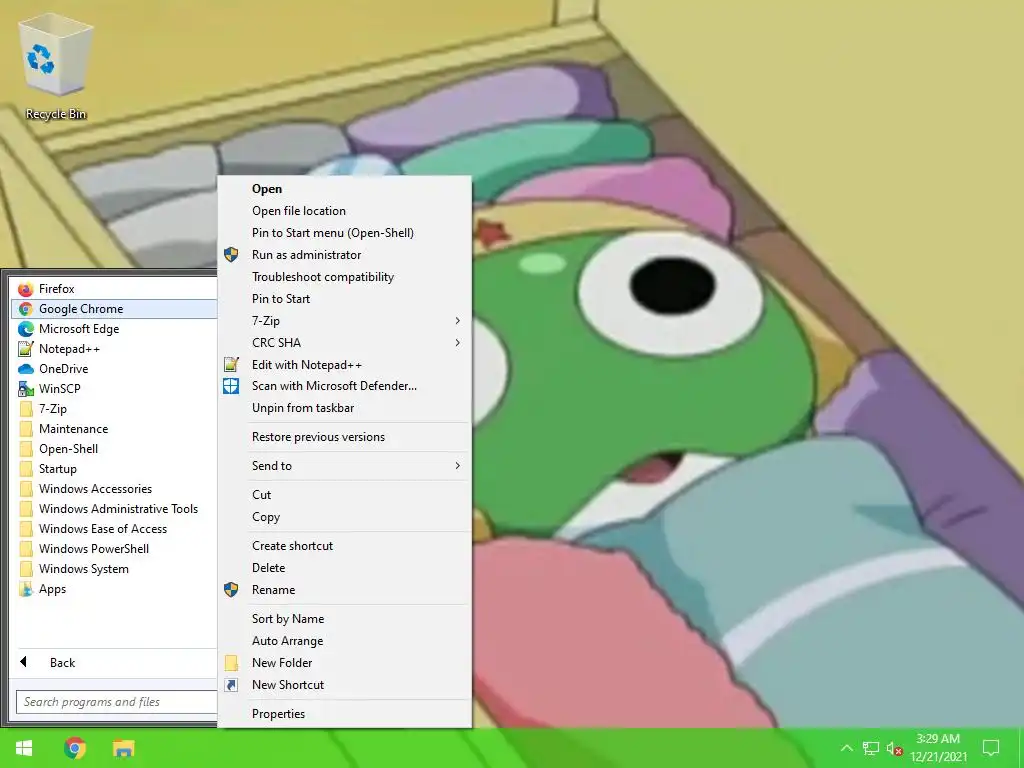Open the Recycle Bin desktop icon
The width and height of the screenshot is (1024, 768).
click(56, 68)
